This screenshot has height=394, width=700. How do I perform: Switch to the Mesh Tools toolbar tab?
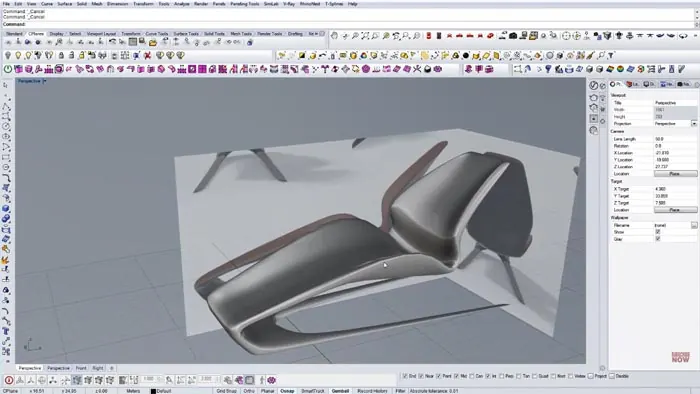(241, 33)
